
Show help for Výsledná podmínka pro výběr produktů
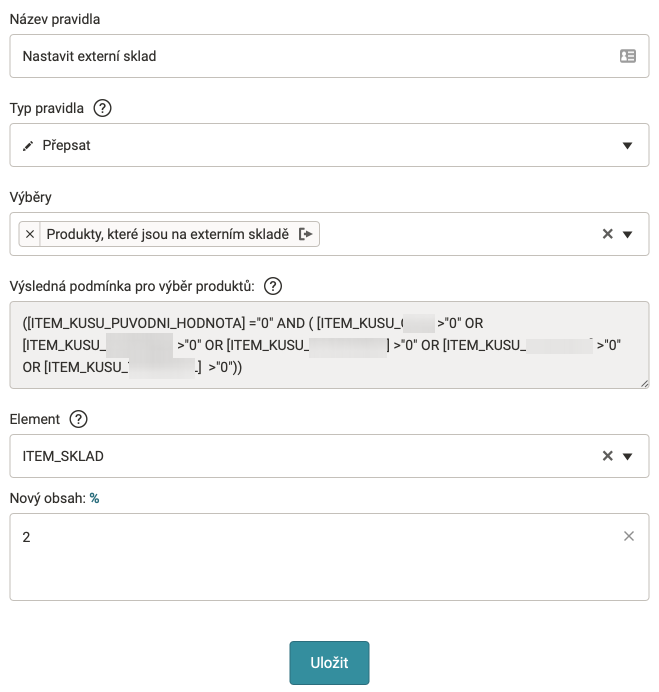pos(273,286)
